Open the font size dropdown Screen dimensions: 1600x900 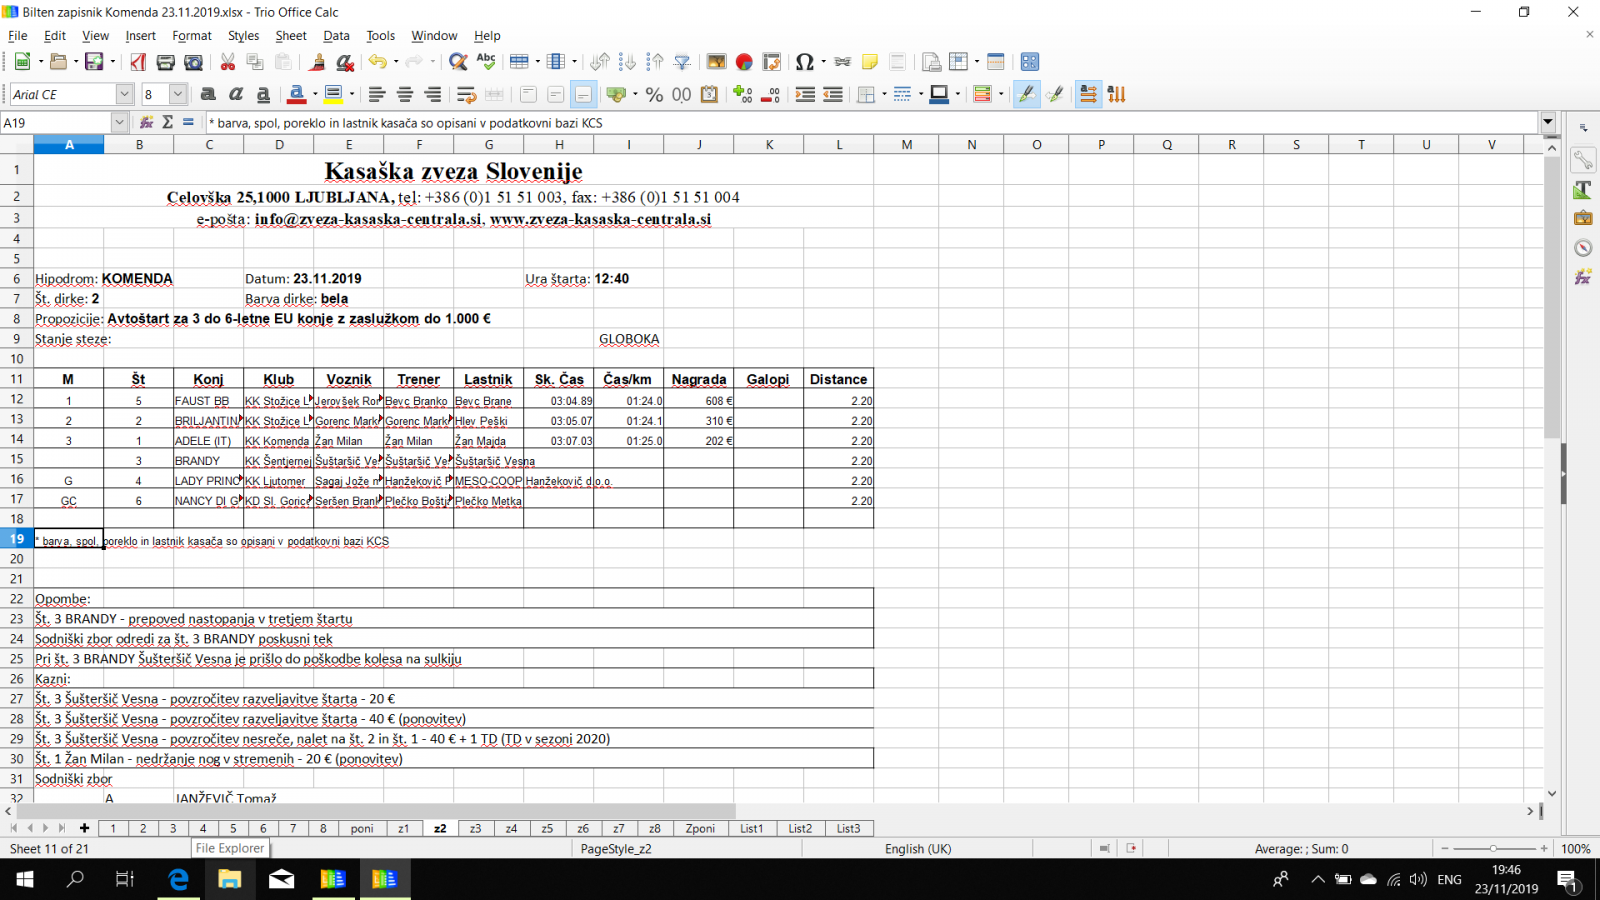coord(178,94)
